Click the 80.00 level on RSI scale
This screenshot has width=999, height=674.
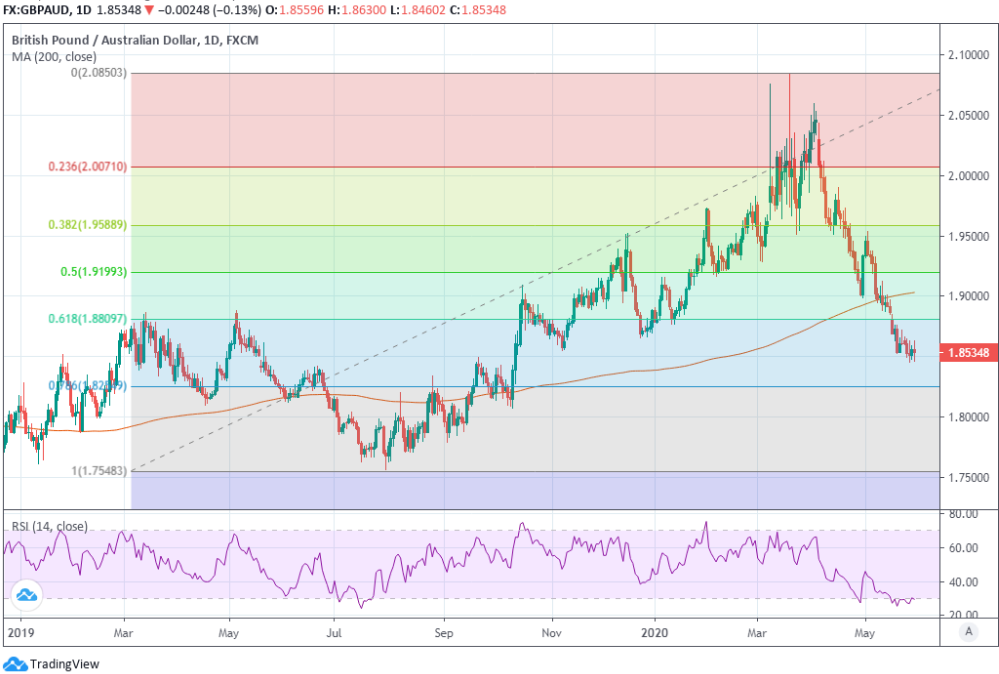pyautogui.click(x=963, y=514)
